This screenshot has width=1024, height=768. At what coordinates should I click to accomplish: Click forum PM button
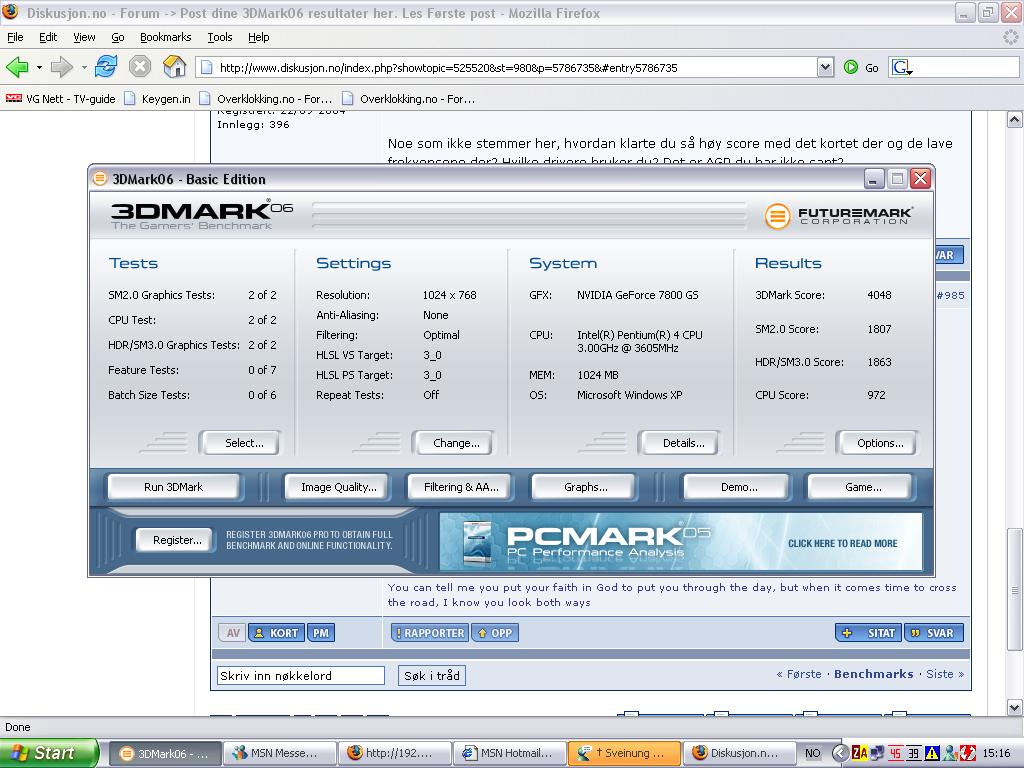(x=321, y=633)
